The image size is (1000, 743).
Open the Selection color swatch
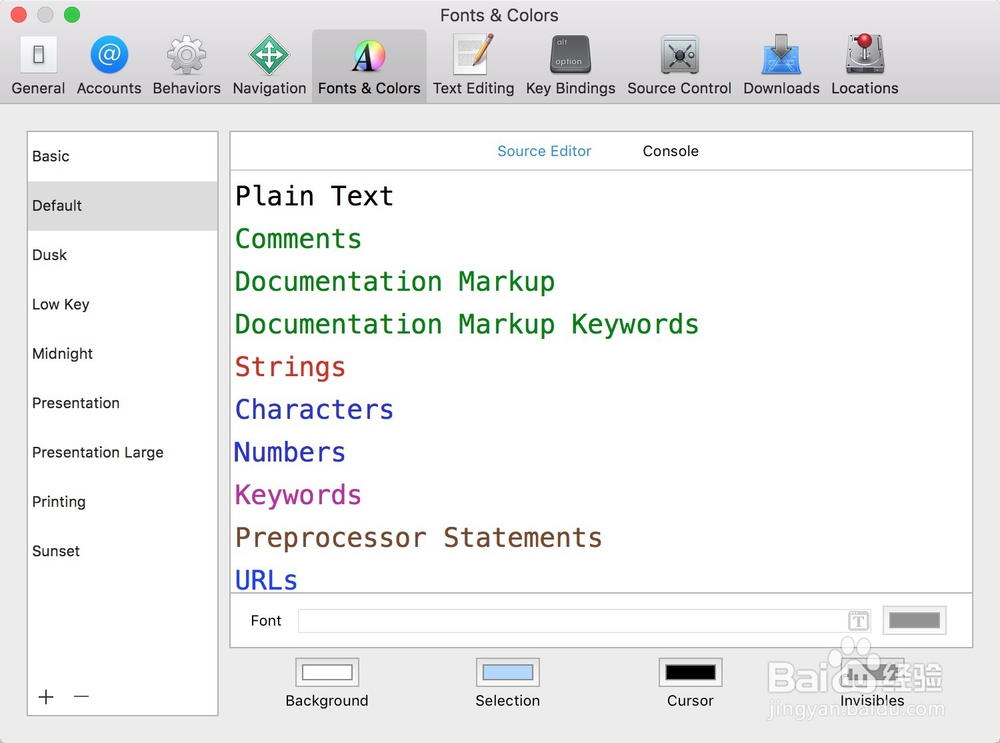pyautogui.click(x=508, y=672)
